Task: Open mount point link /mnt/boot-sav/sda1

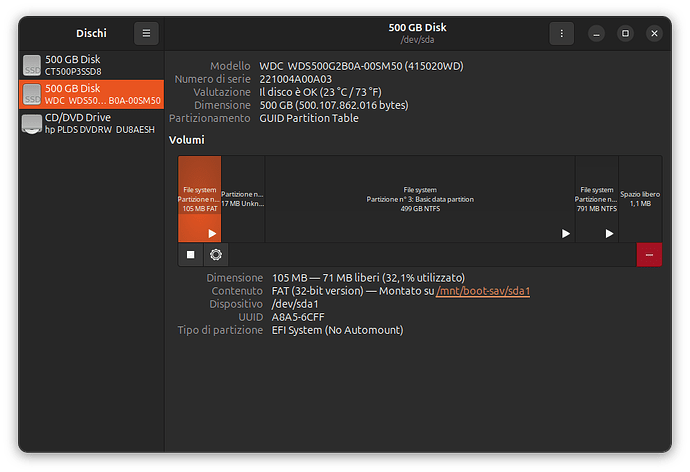Action: (x=483, y=291)
